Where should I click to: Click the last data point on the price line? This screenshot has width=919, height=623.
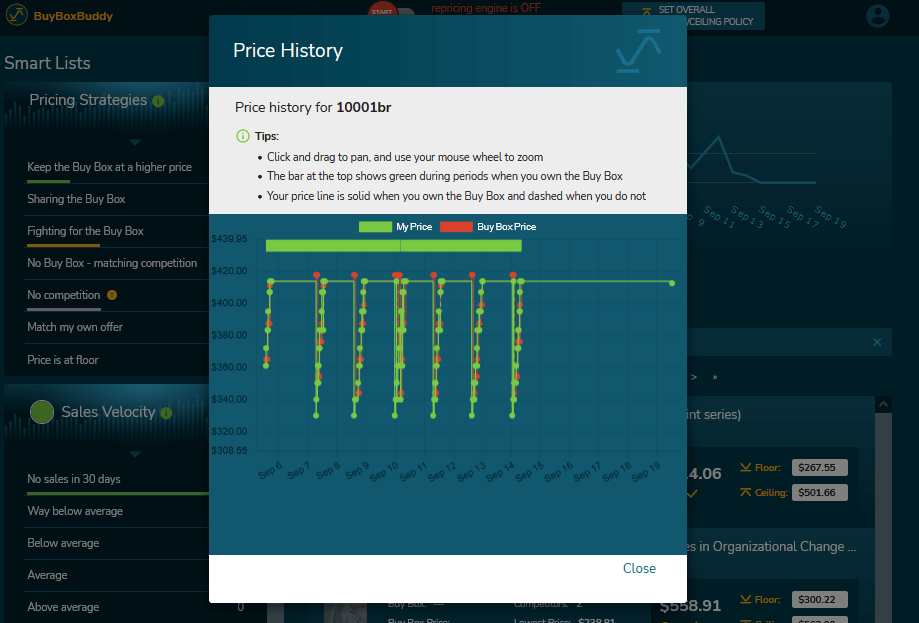tap(672, 283)
